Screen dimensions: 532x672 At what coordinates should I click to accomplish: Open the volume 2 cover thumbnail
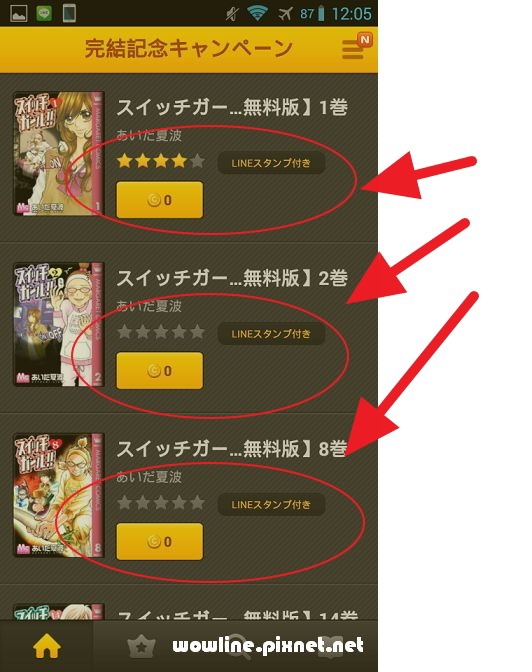pyautogui.click(x=59, y=324)
